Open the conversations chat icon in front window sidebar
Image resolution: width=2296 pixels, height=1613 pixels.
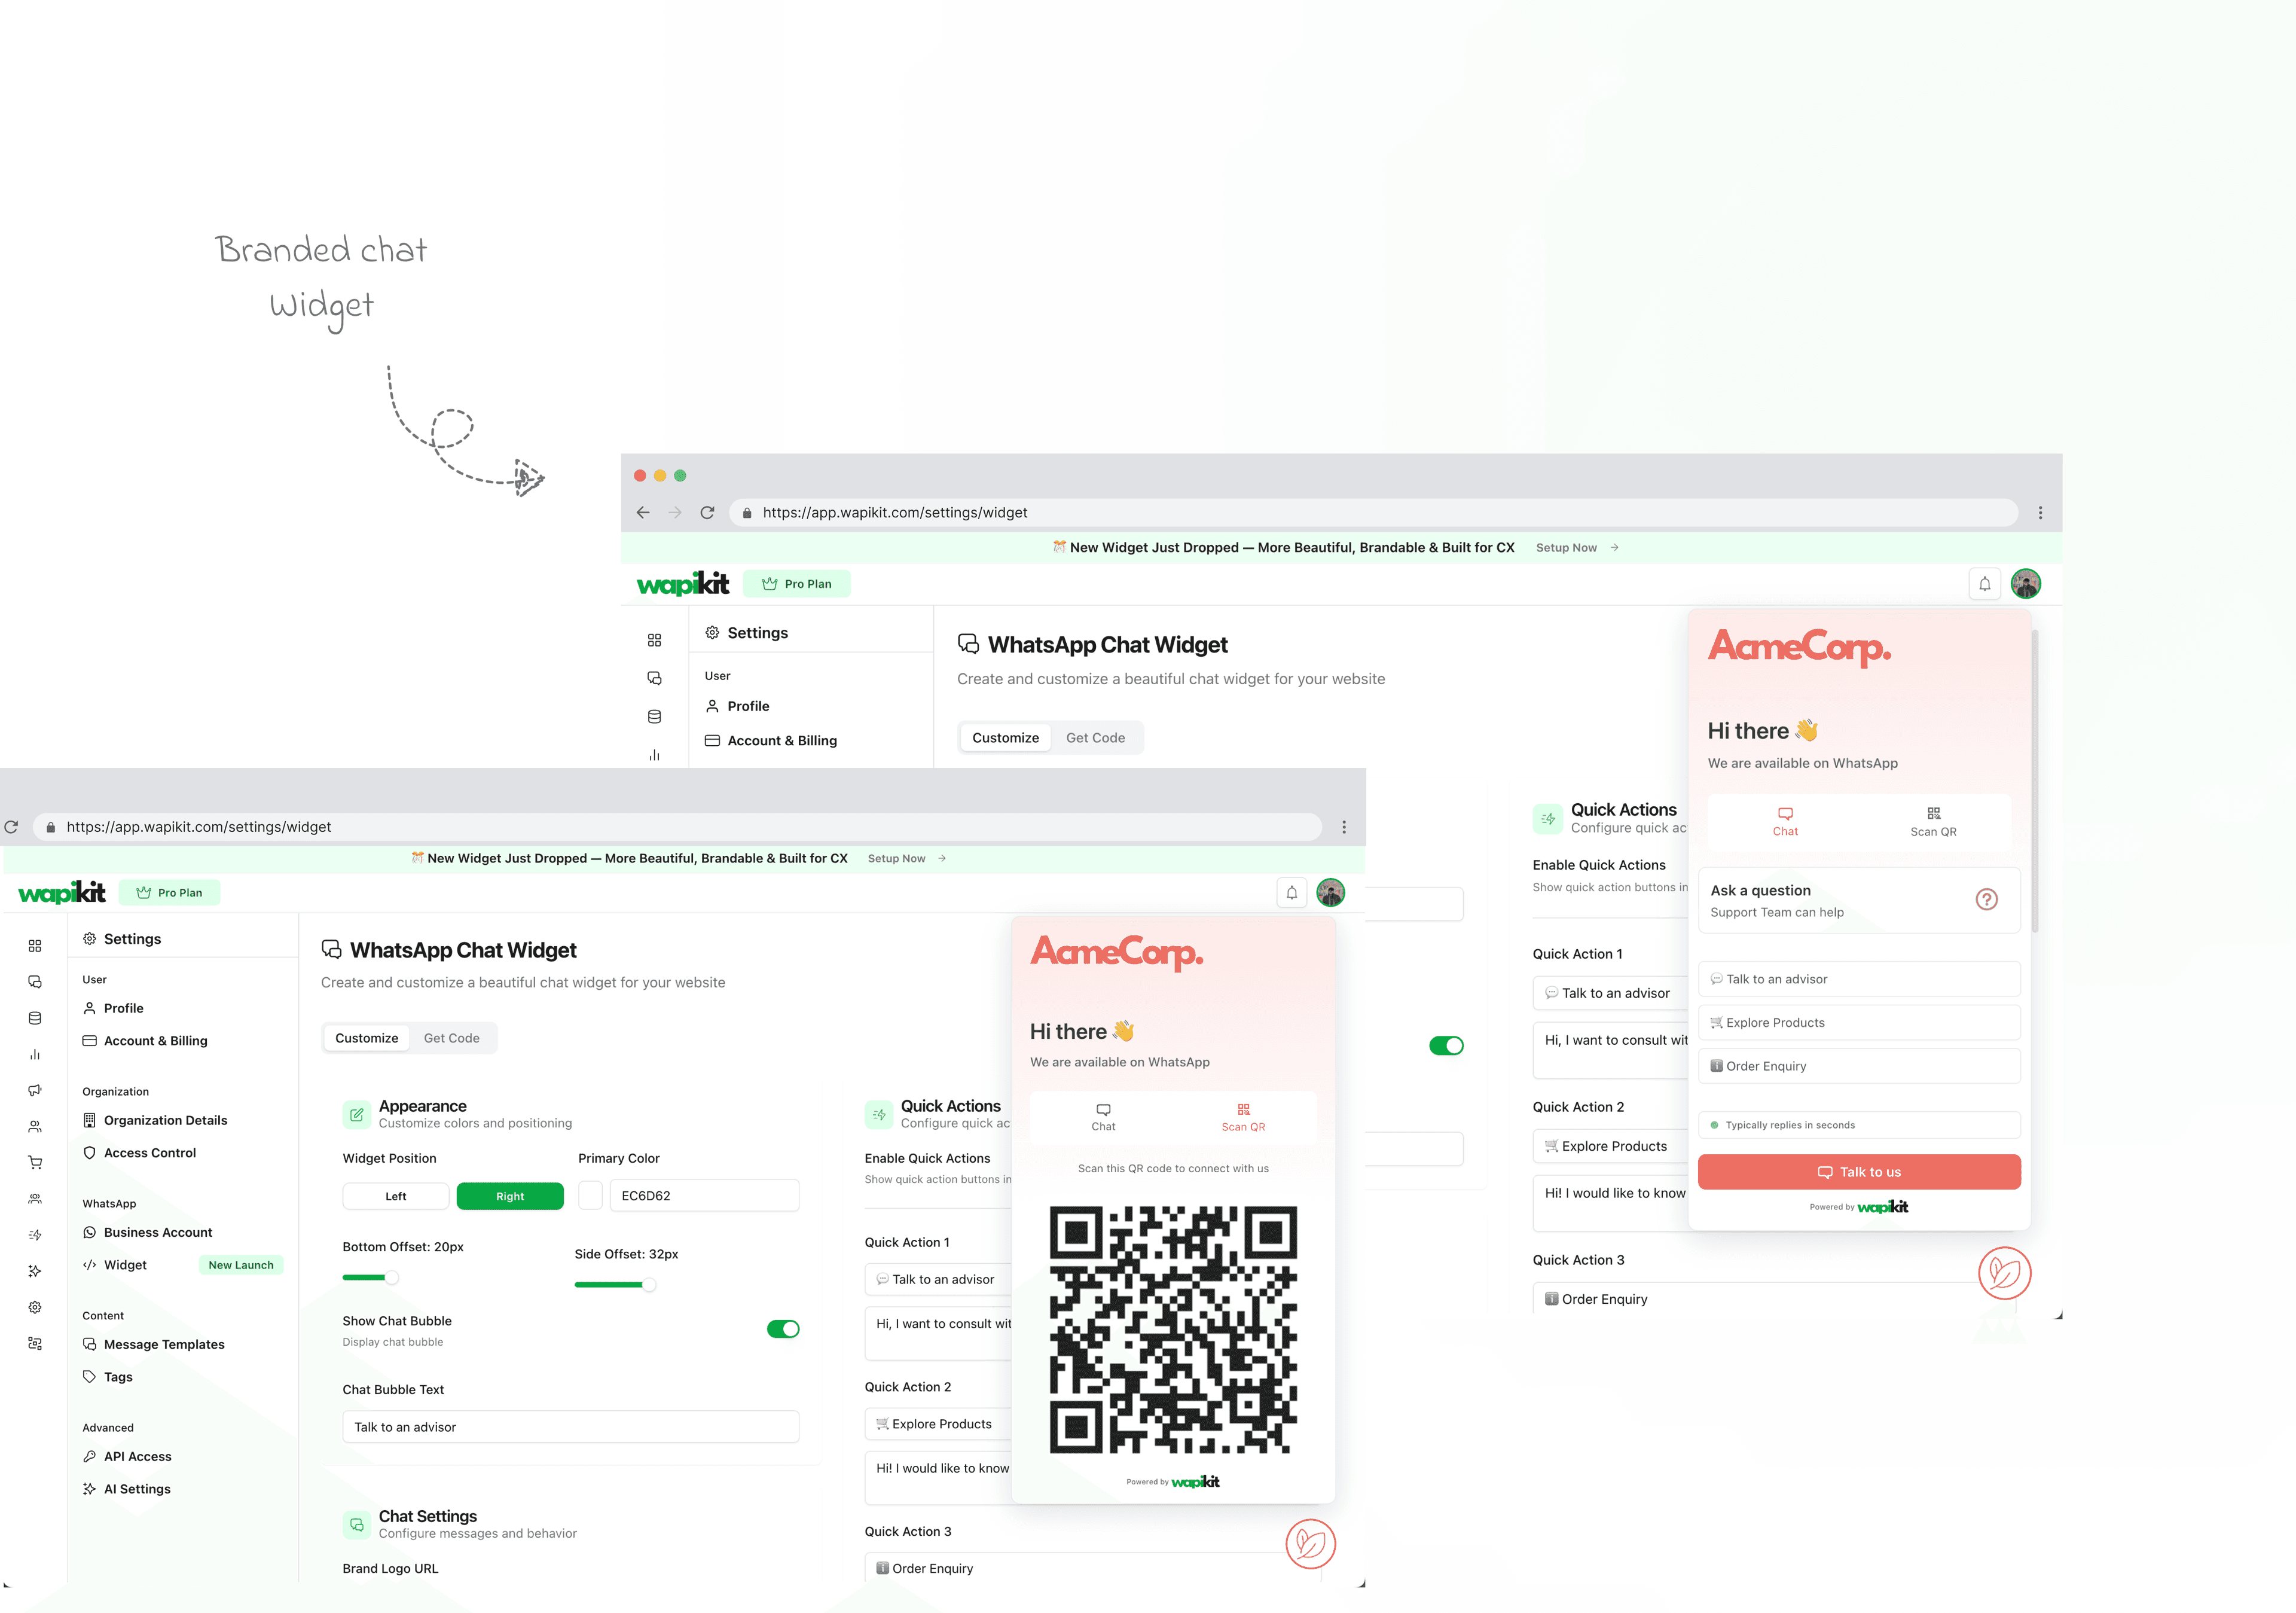(35, 982)
